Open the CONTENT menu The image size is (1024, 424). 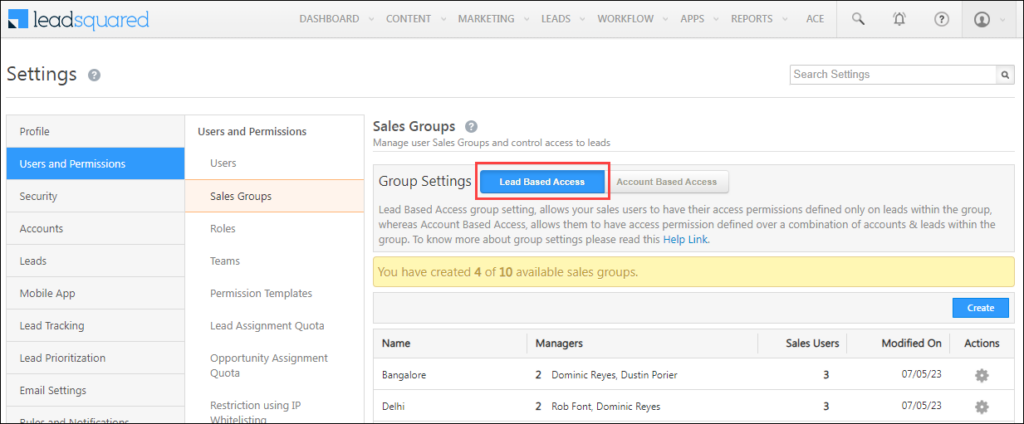coord(408,19)
